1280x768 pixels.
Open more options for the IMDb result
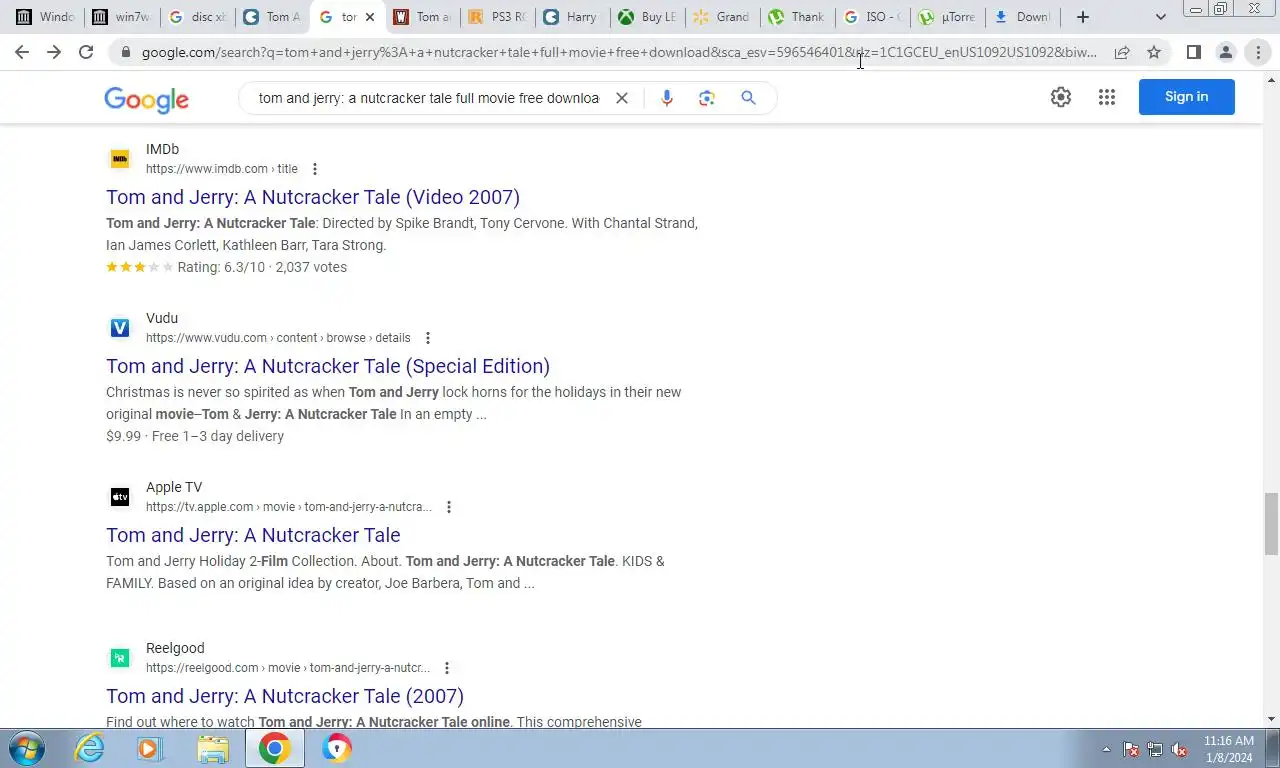point(315,169)
